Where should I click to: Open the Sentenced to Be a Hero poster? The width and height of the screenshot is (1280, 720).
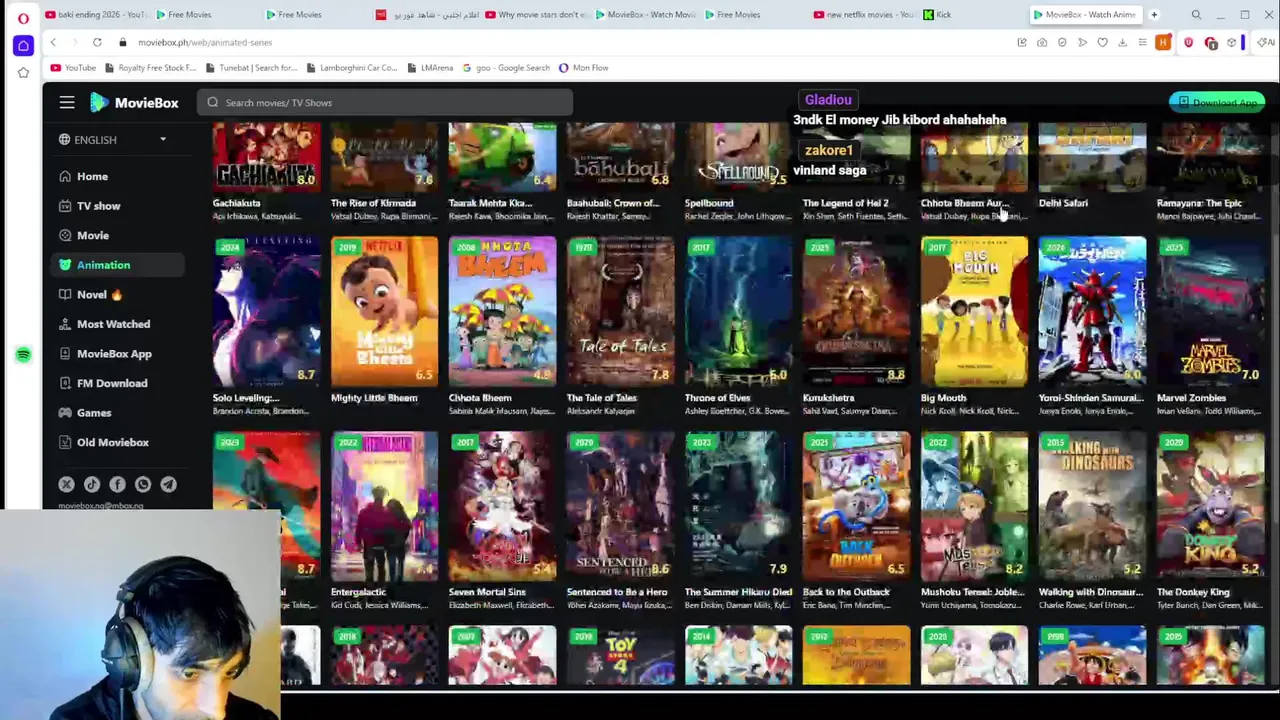[620, 507]
